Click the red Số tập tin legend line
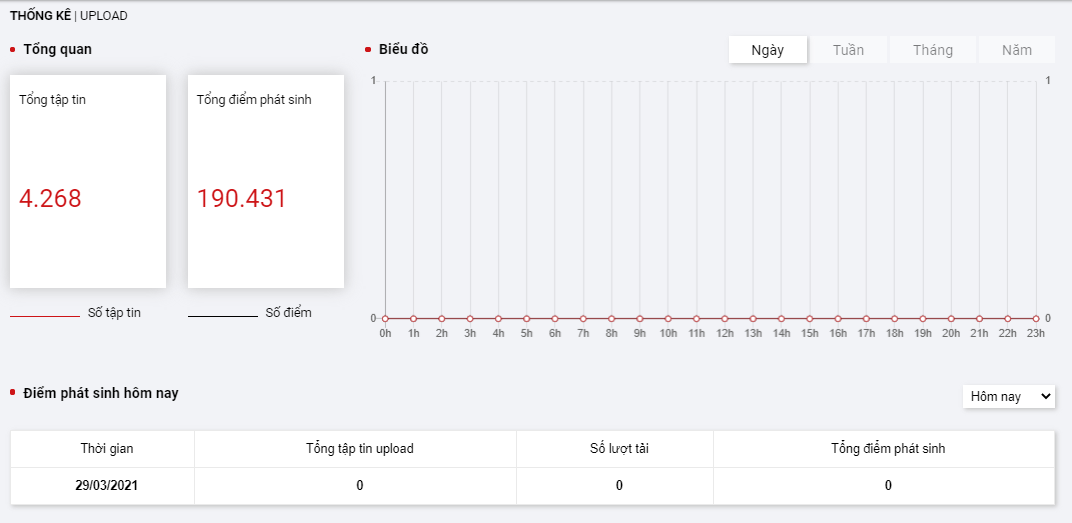 pos(44,316)
